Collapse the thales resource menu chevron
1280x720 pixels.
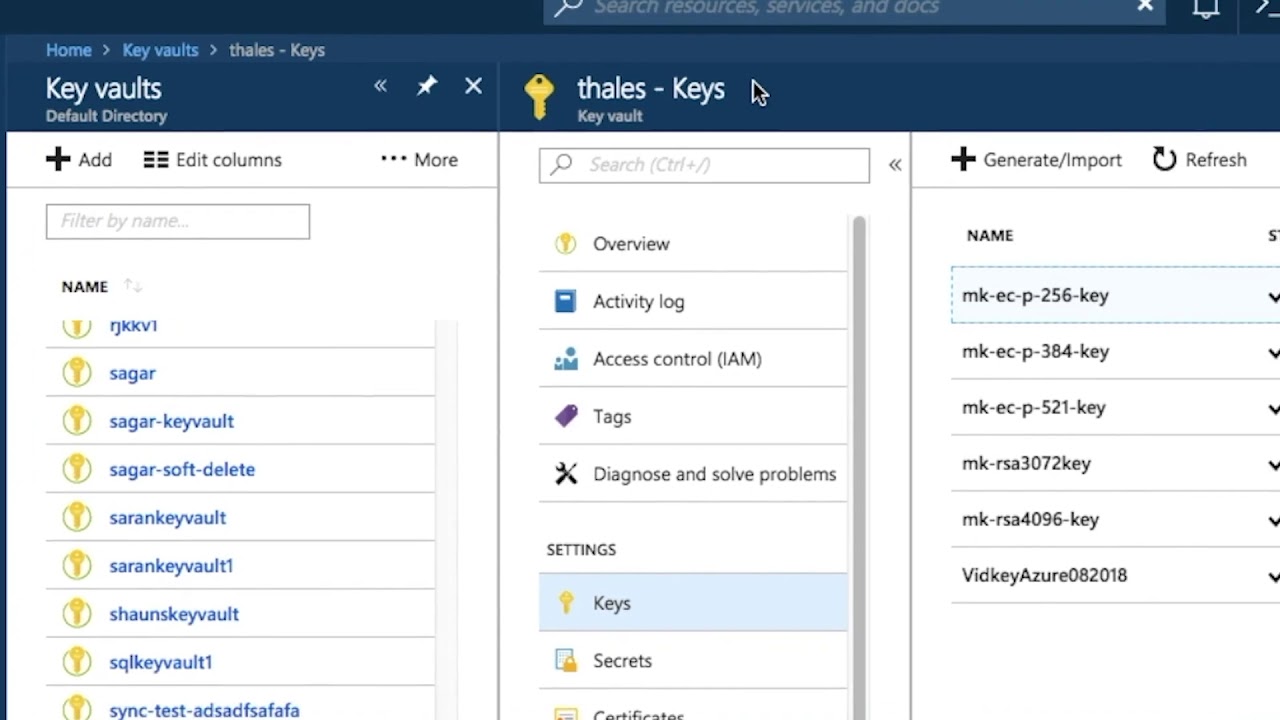click(895, 165)
